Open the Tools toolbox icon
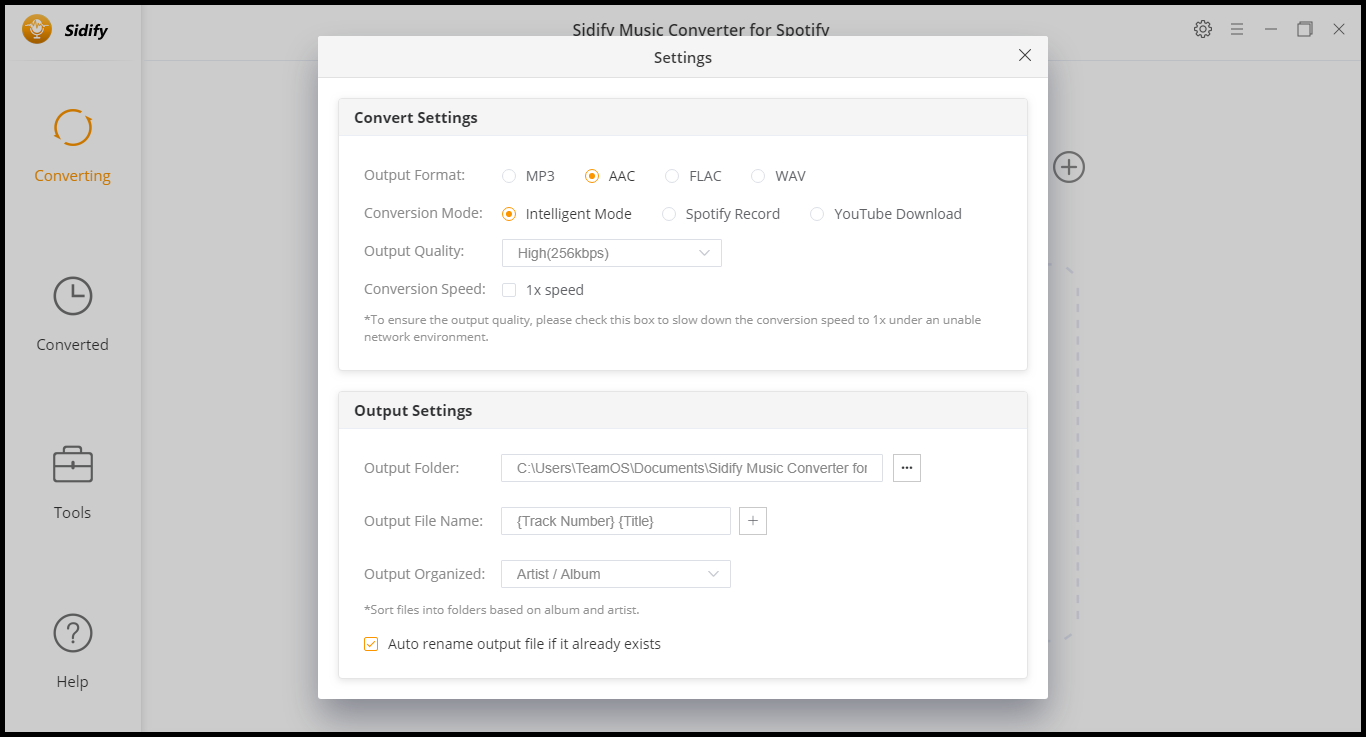This screenshot has width=1366, height=737. point(72,465)
